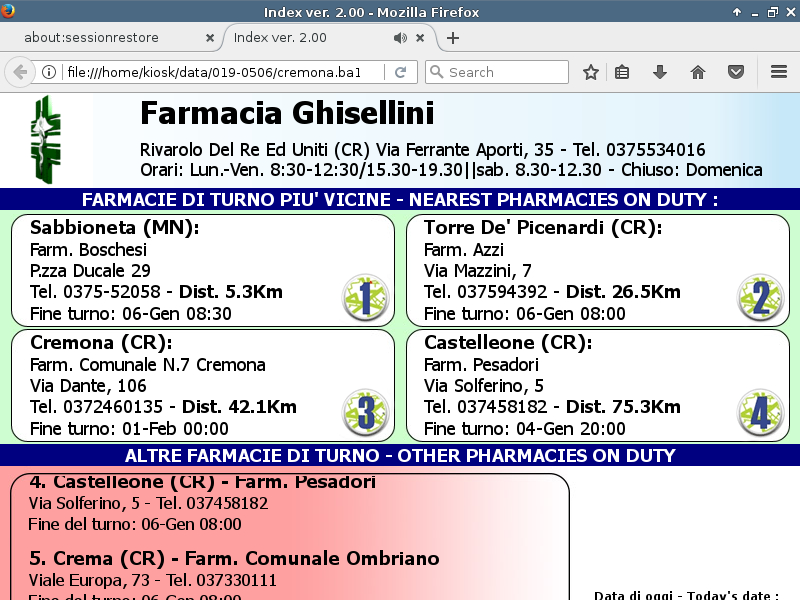Click the URL address bar
Image resolution: width=800 pixels, height=600 pixels.
220,72
